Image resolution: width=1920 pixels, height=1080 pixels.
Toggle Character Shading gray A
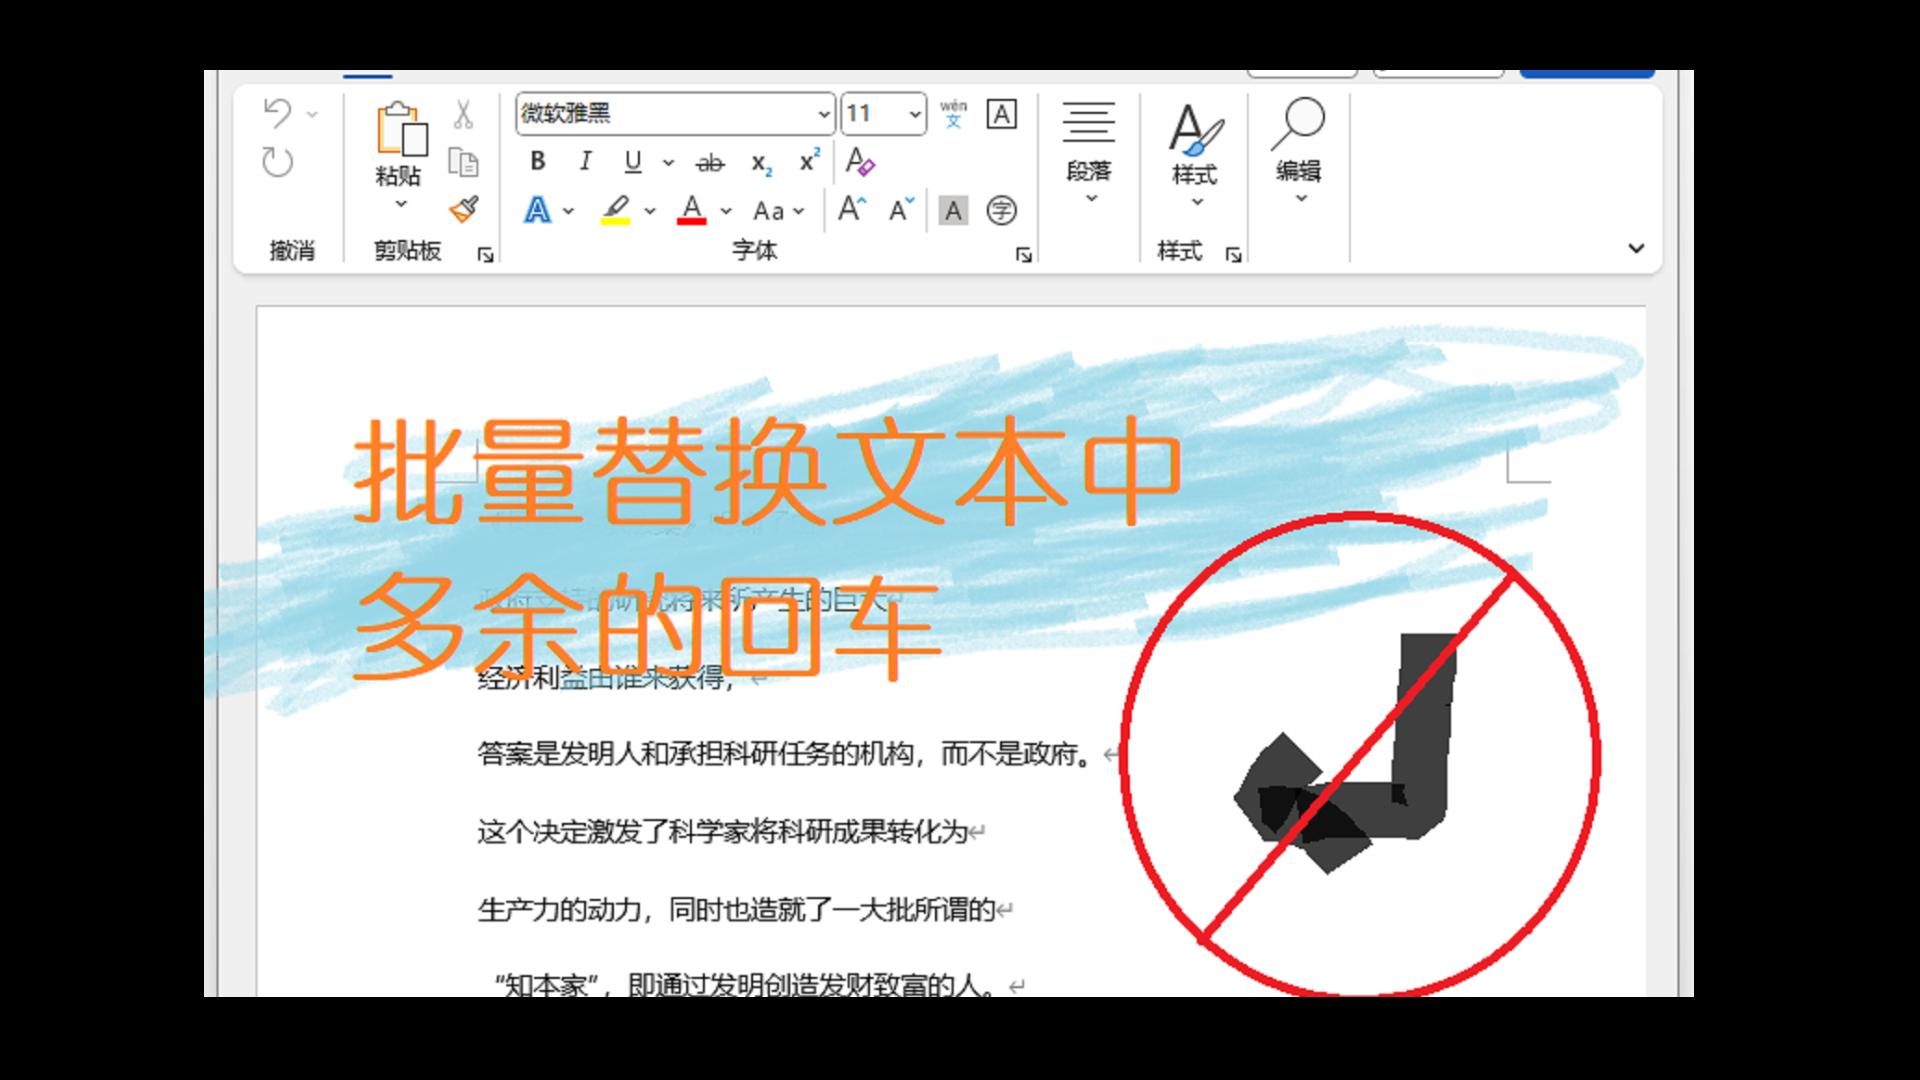tap(953, 210)
